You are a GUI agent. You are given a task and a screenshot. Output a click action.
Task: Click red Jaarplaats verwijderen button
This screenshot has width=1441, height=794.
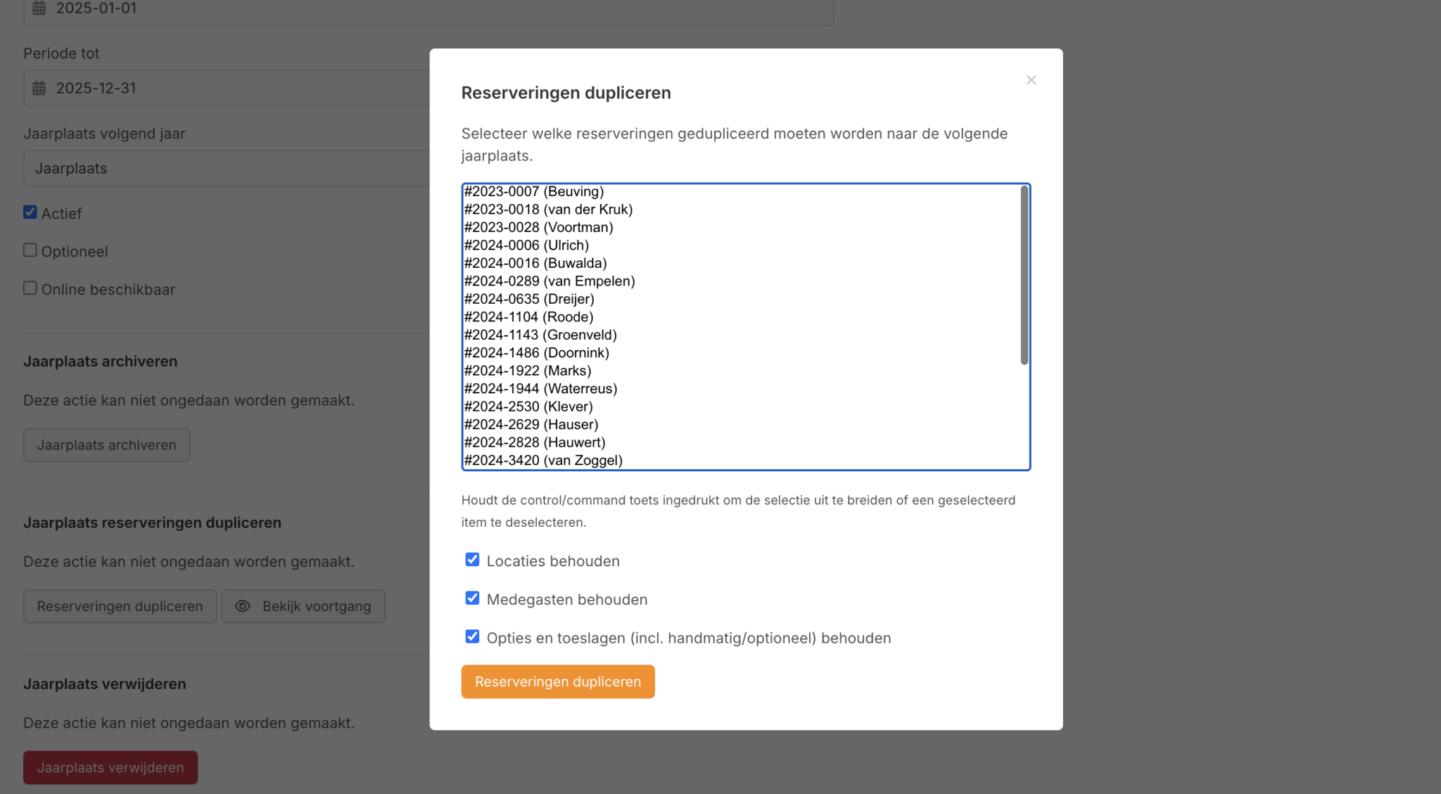click(110, 768)
